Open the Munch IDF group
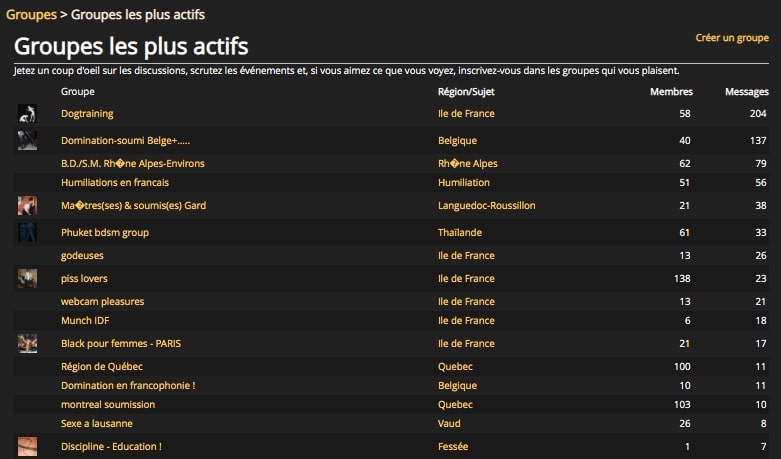The image size is (781, 459). point(85,321)
